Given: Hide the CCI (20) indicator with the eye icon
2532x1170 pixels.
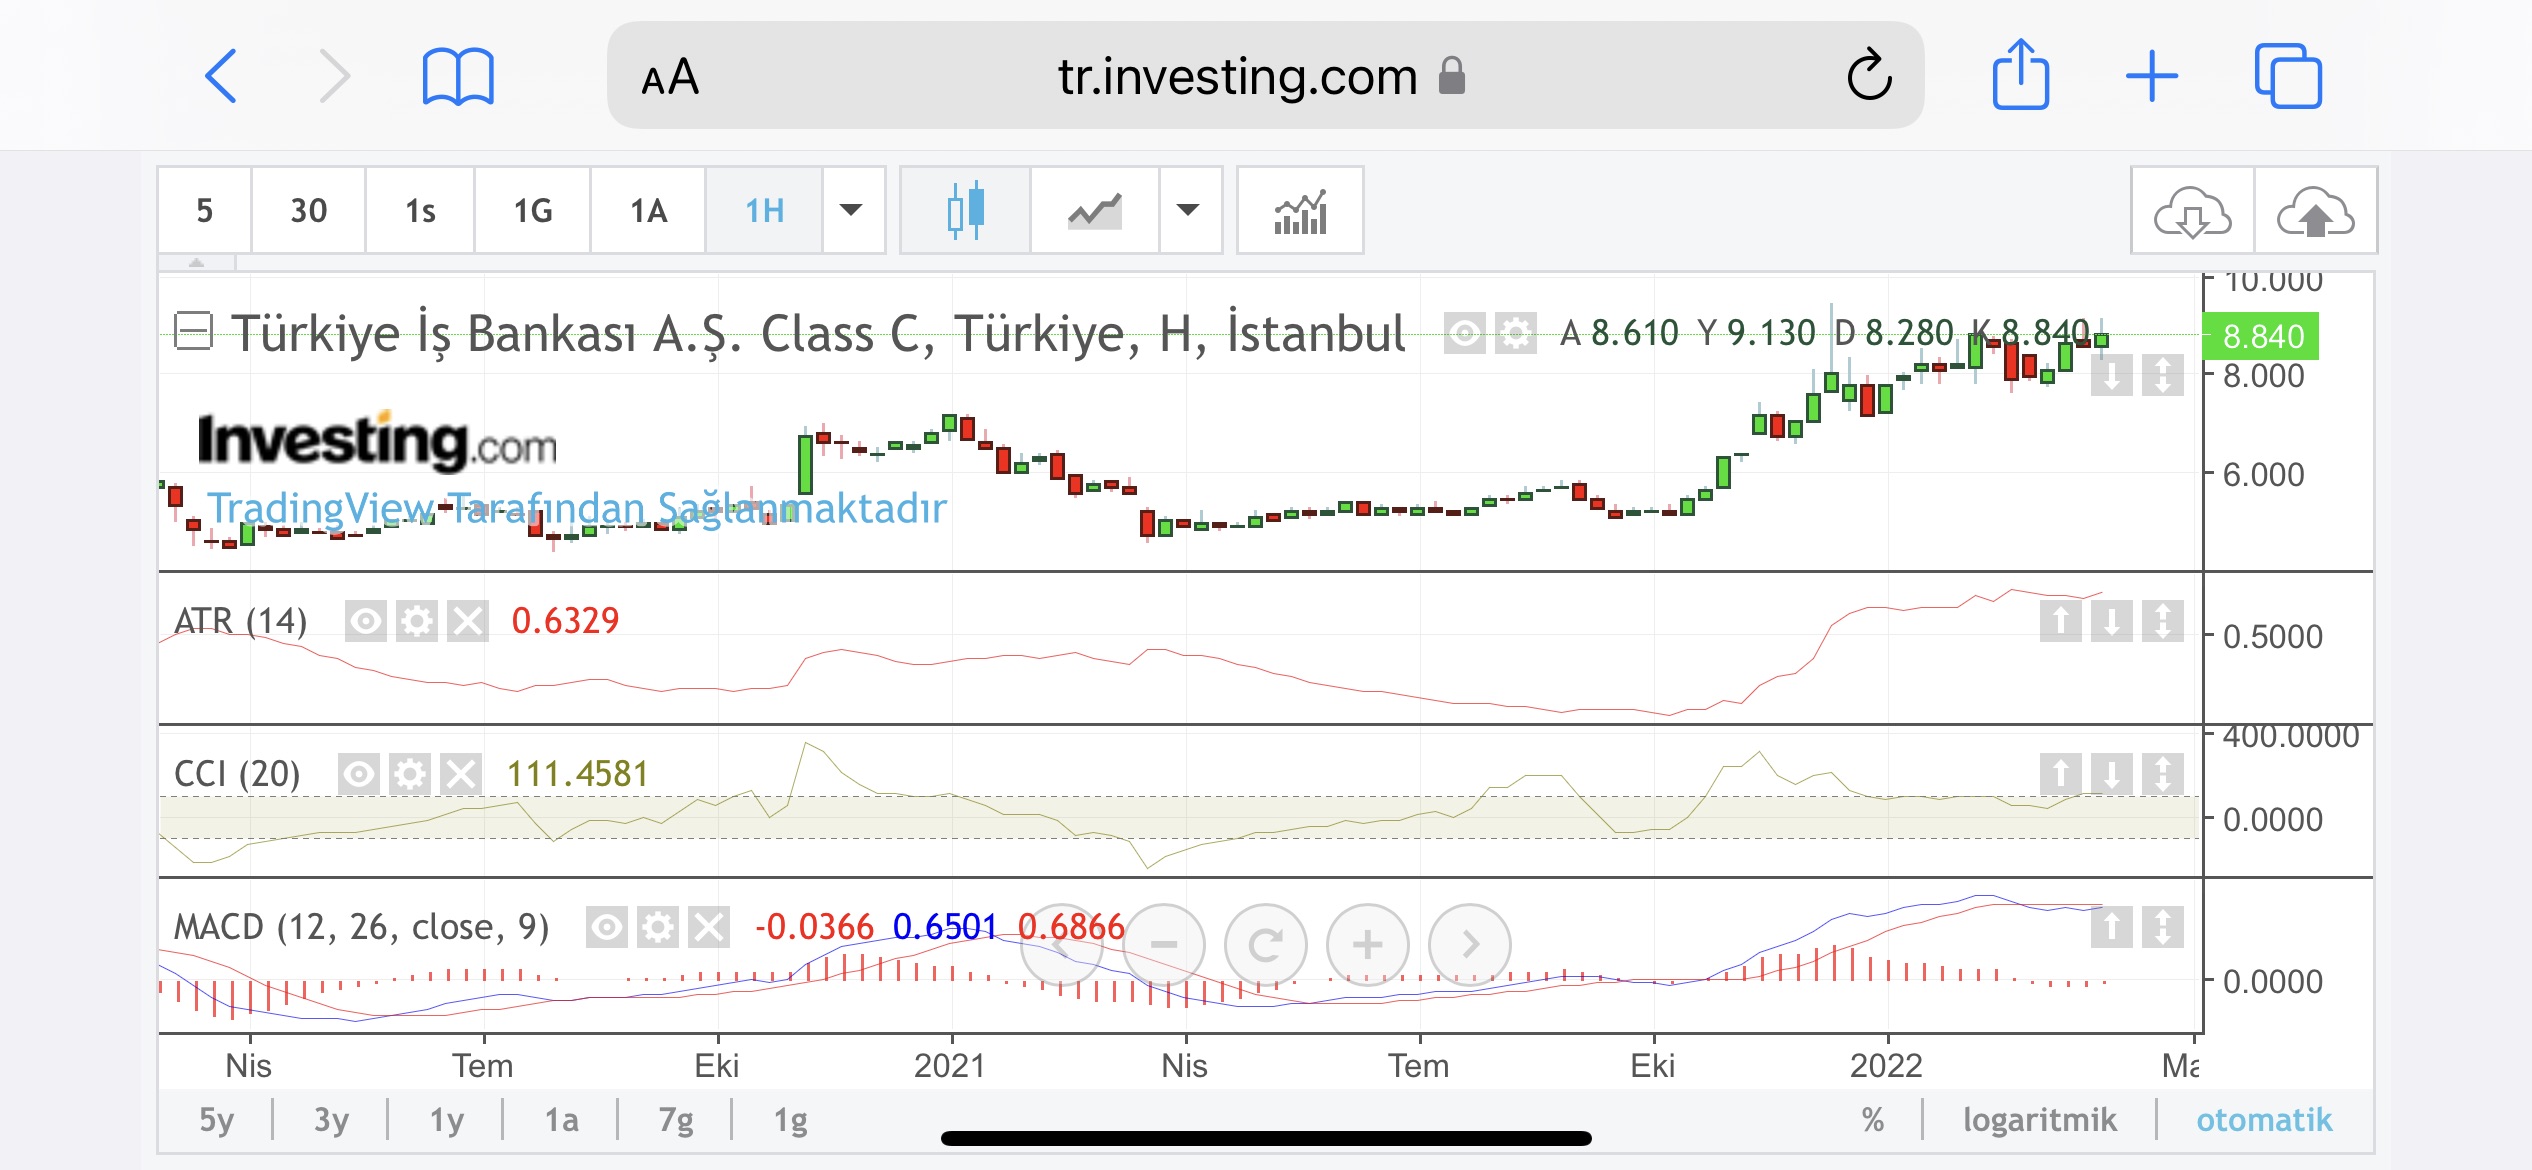Looking at the screenshot, I should point(359,774).
